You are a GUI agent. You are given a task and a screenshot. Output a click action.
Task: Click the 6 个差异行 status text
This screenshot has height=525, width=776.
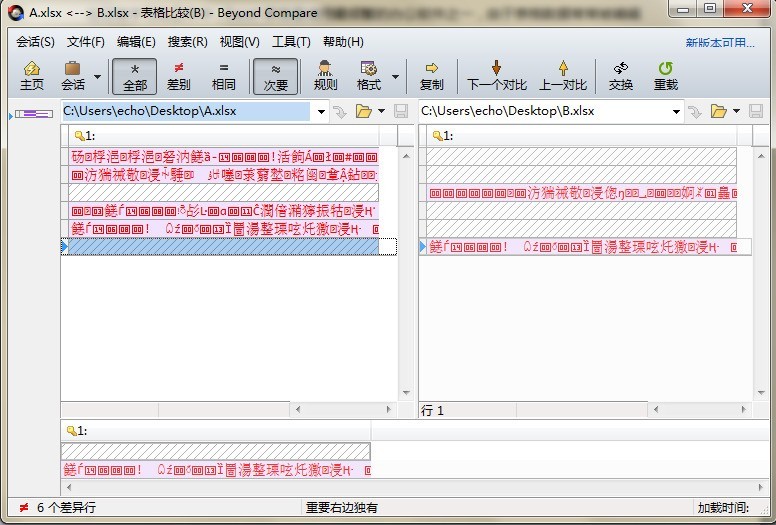click(x=66, y=508)
